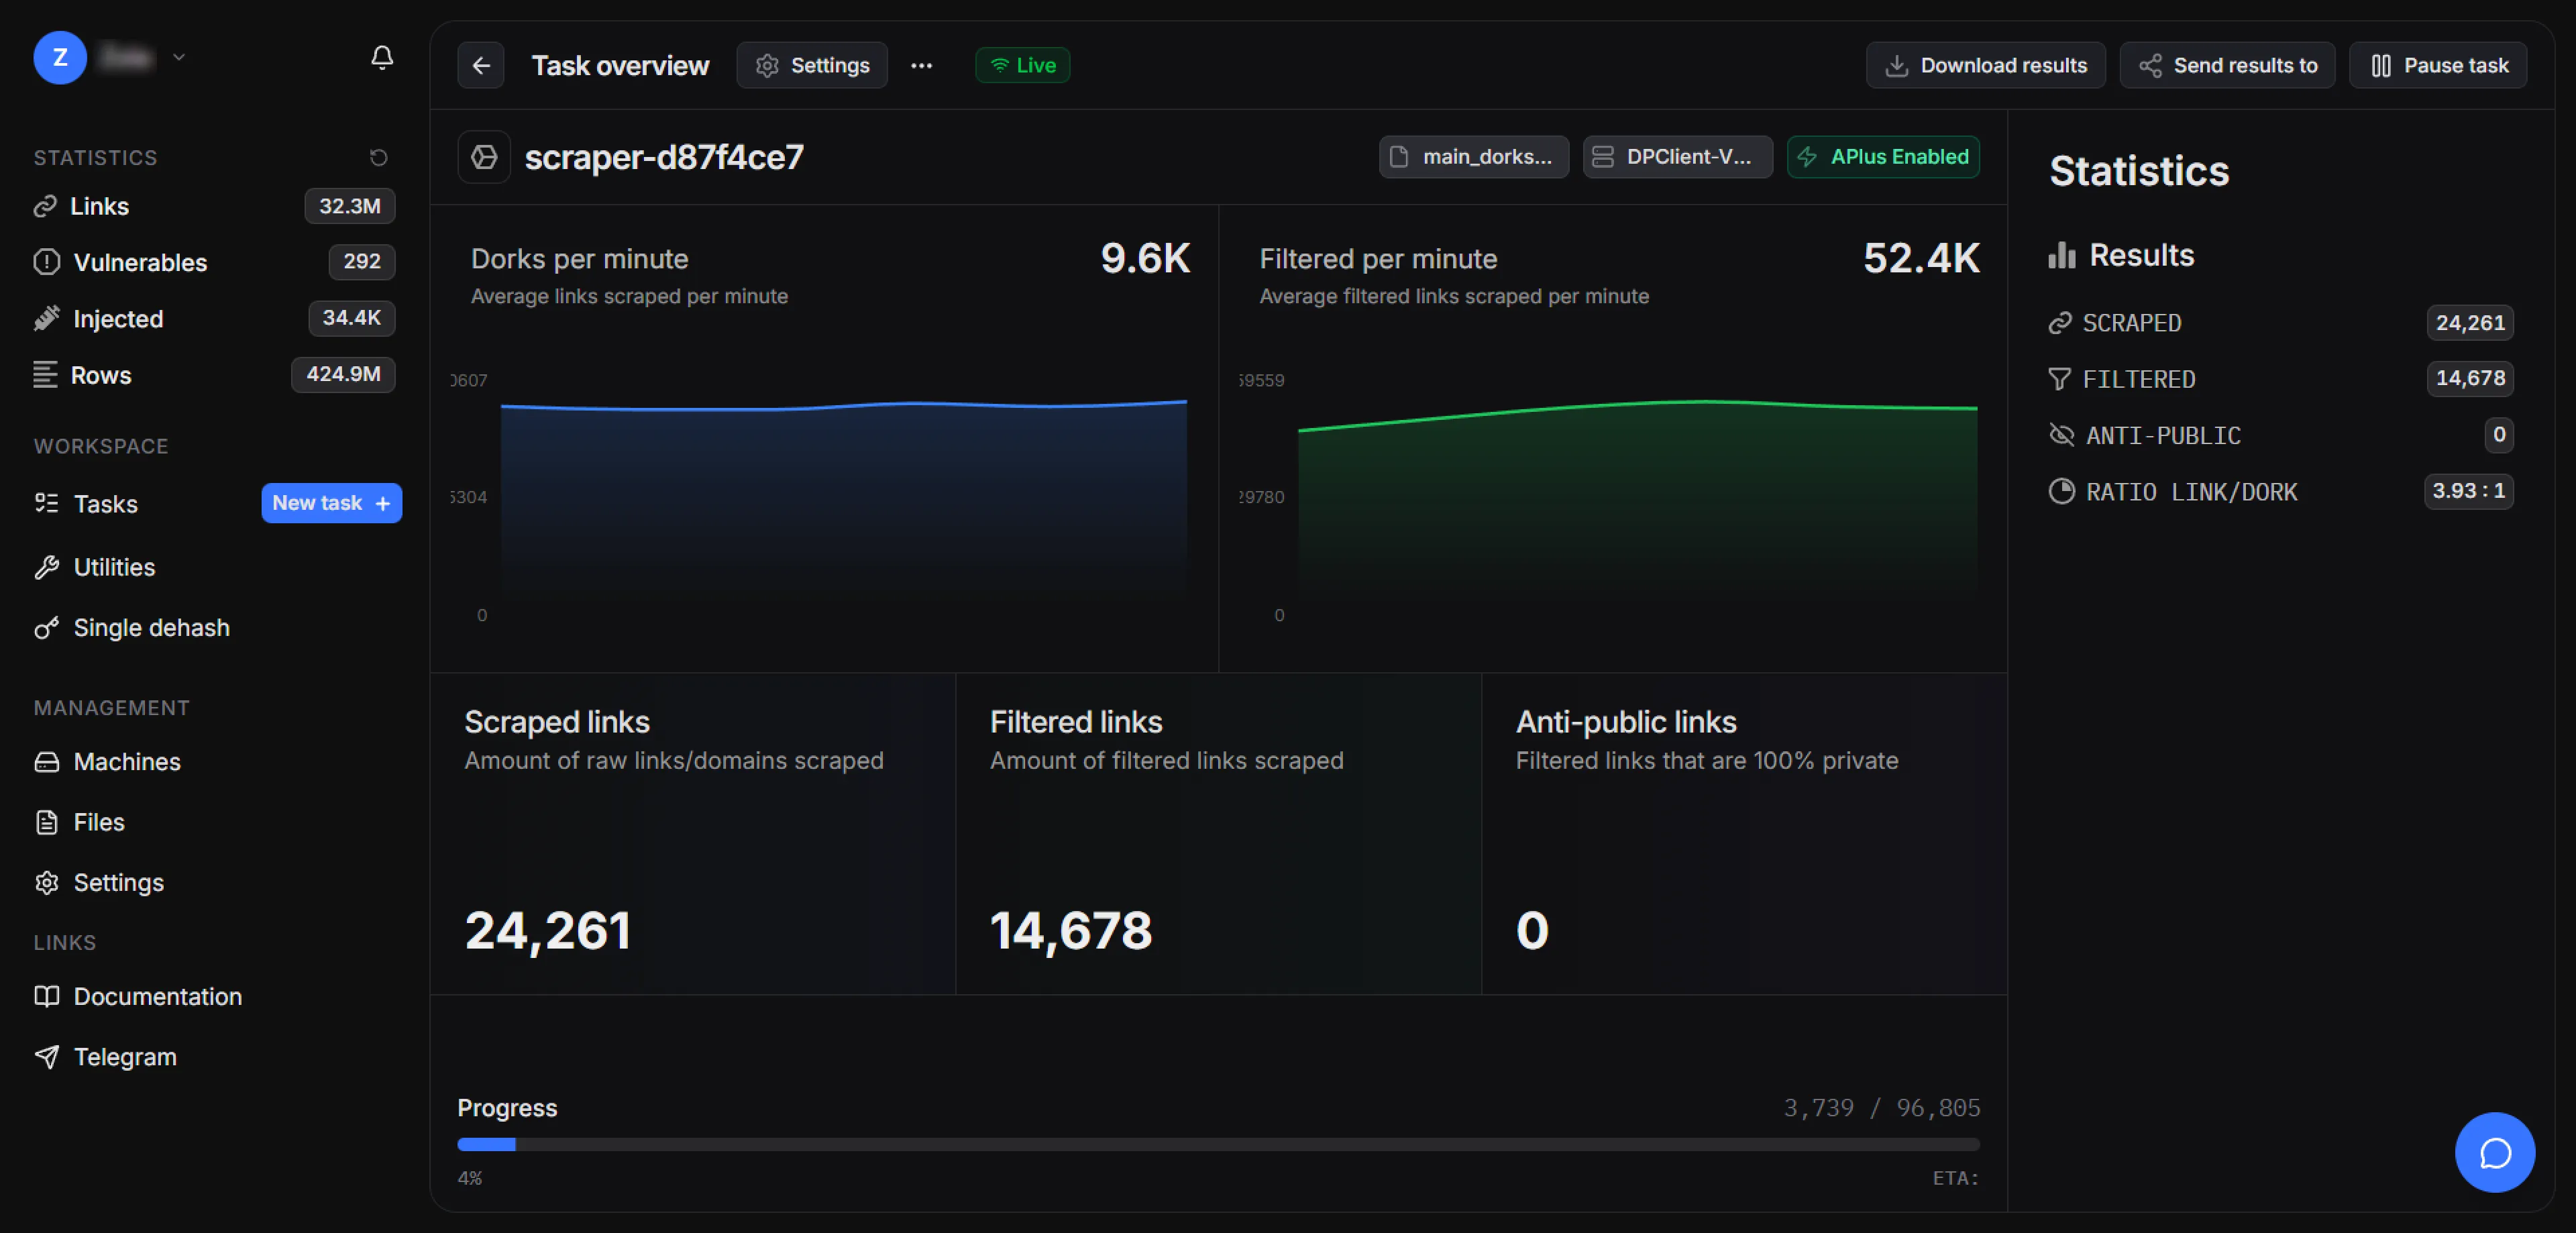2576x1233 pixels.
Task: Open Single dehash tool
Action: 151,628
